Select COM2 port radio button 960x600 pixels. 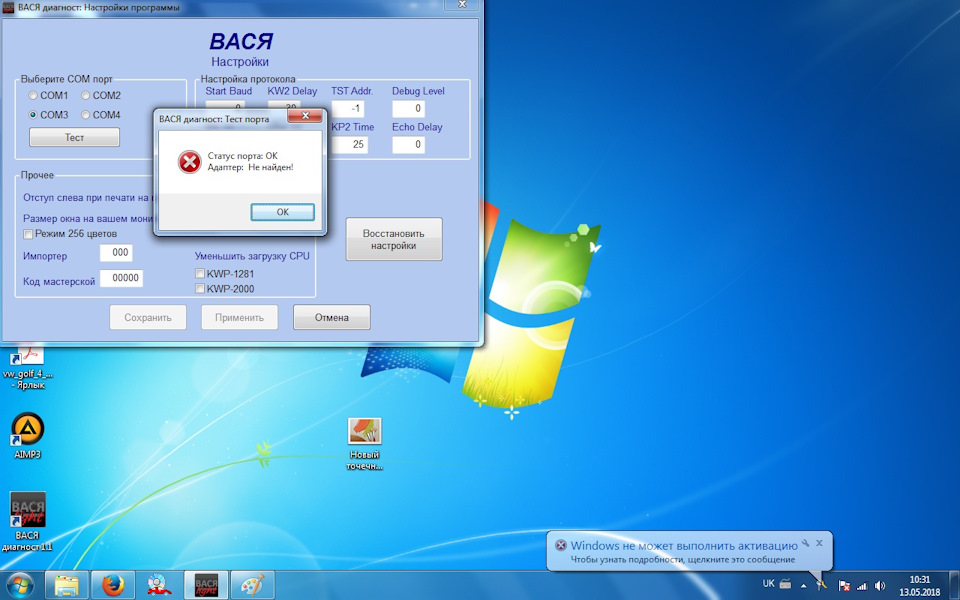pyautogui.click(x=86, y=96)
